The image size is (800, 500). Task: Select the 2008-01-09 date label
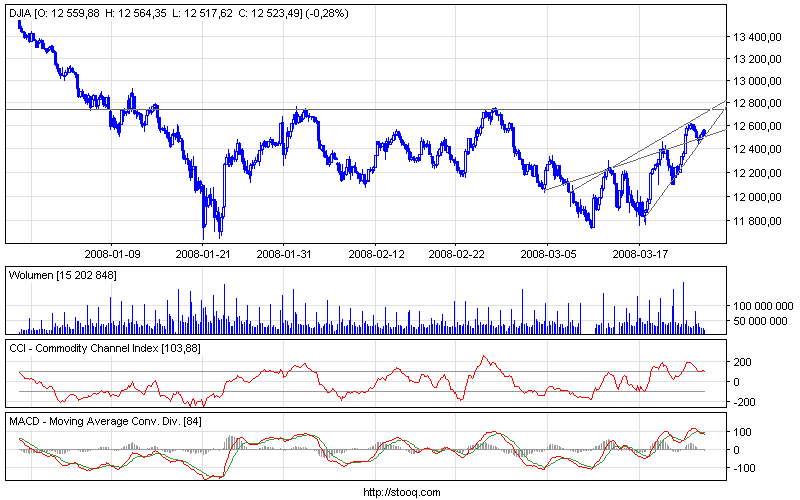pyautogui.click(x=112, y=254)
